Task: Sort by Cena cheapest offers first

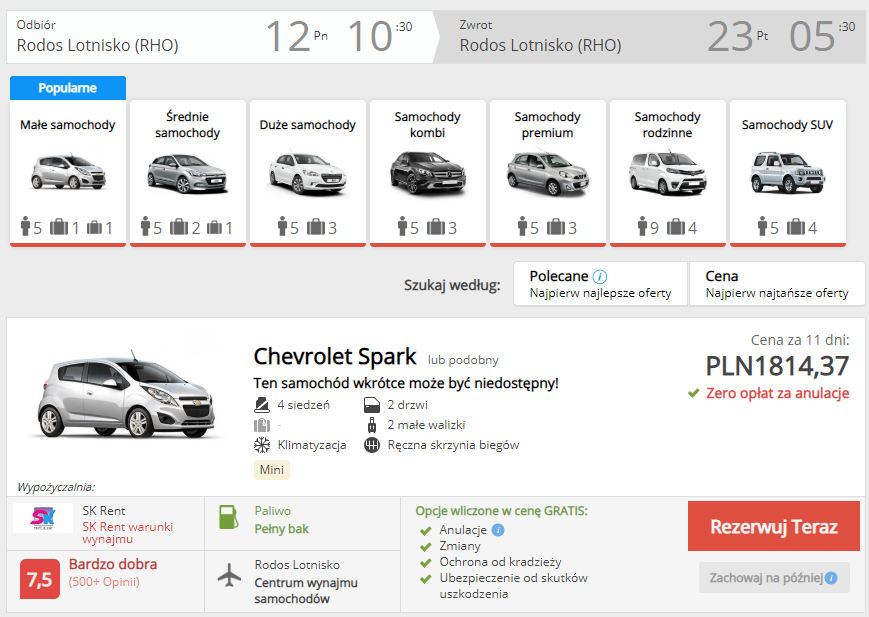Action: pyautogui.click(x=777, y=284)
